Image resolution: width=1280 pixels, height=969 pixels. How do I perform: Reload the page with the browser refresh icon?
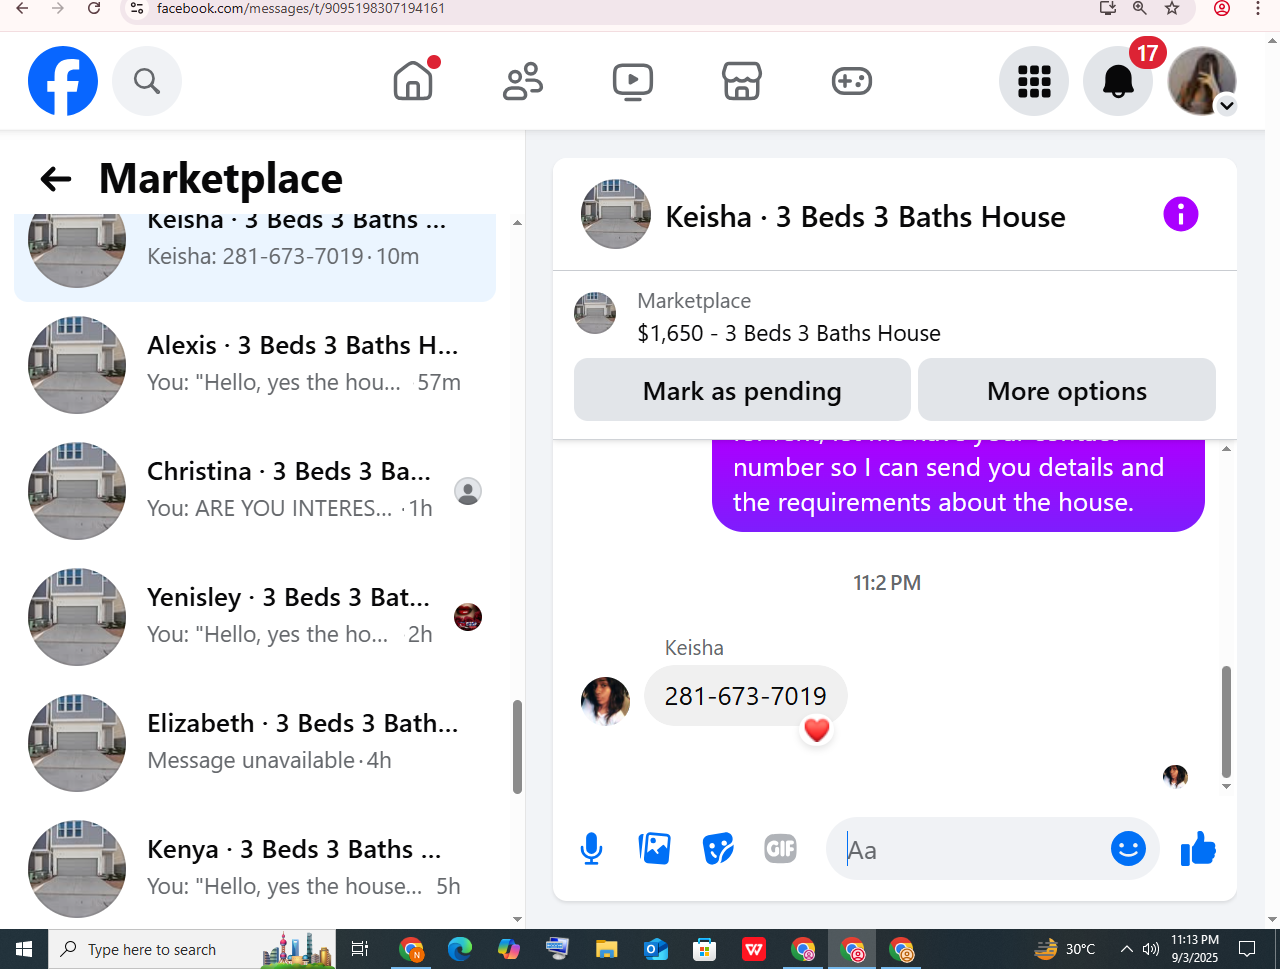[x=94, y=8]
